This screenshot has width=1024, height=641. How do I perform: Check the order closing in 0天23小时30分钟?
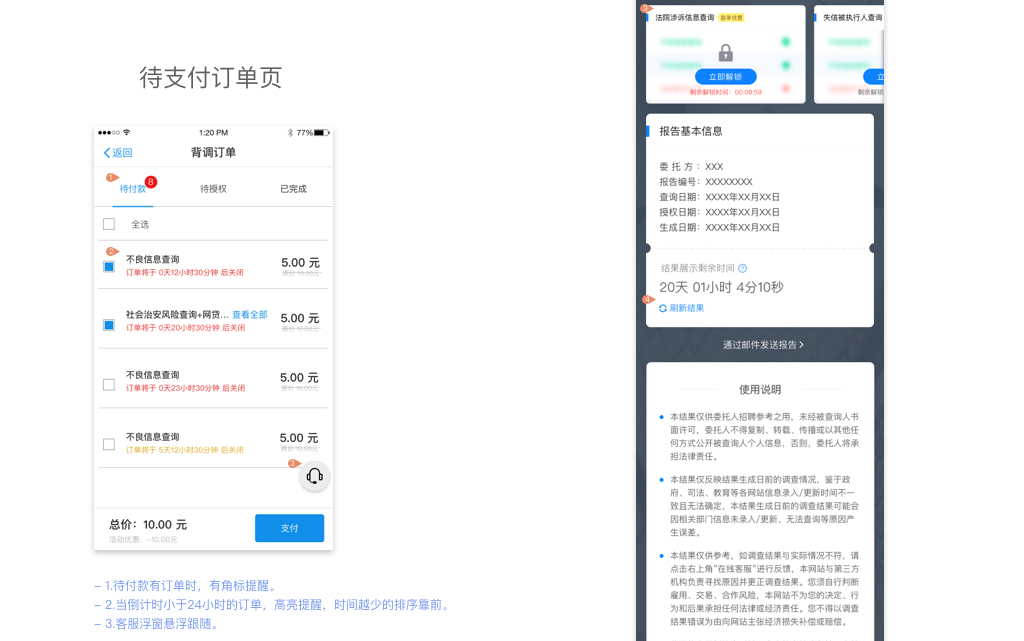click(x=109, y=384)
